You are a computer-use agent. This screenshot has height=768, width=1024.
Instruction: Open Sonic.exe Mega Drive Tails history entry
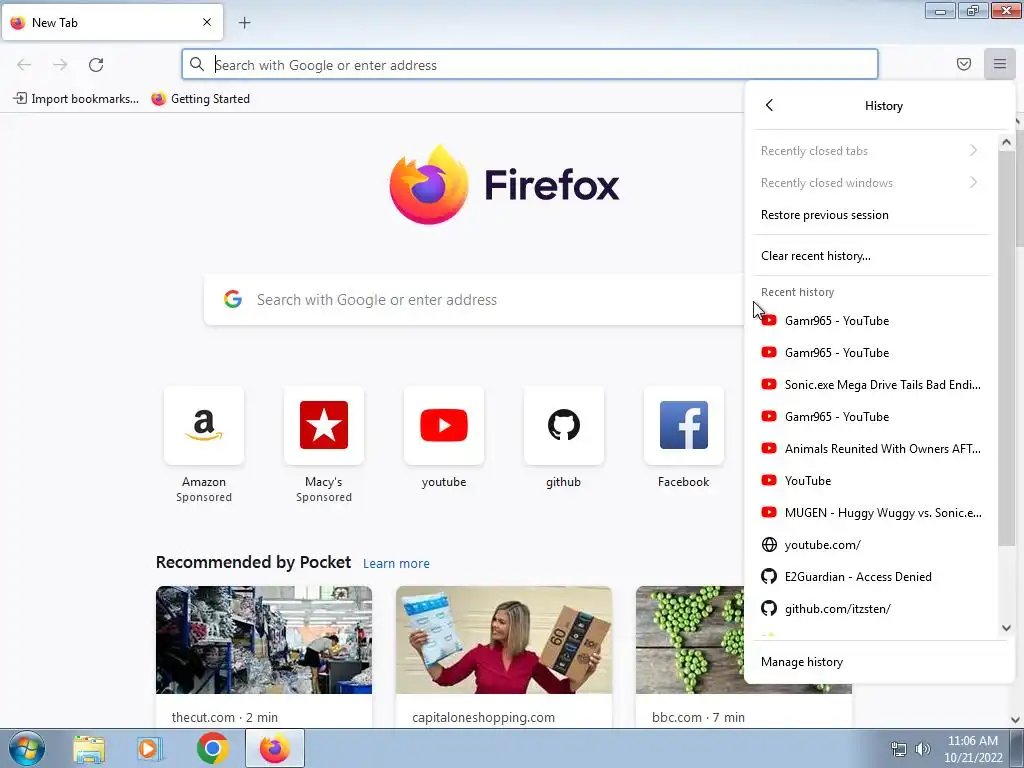(x=872, y=385)
